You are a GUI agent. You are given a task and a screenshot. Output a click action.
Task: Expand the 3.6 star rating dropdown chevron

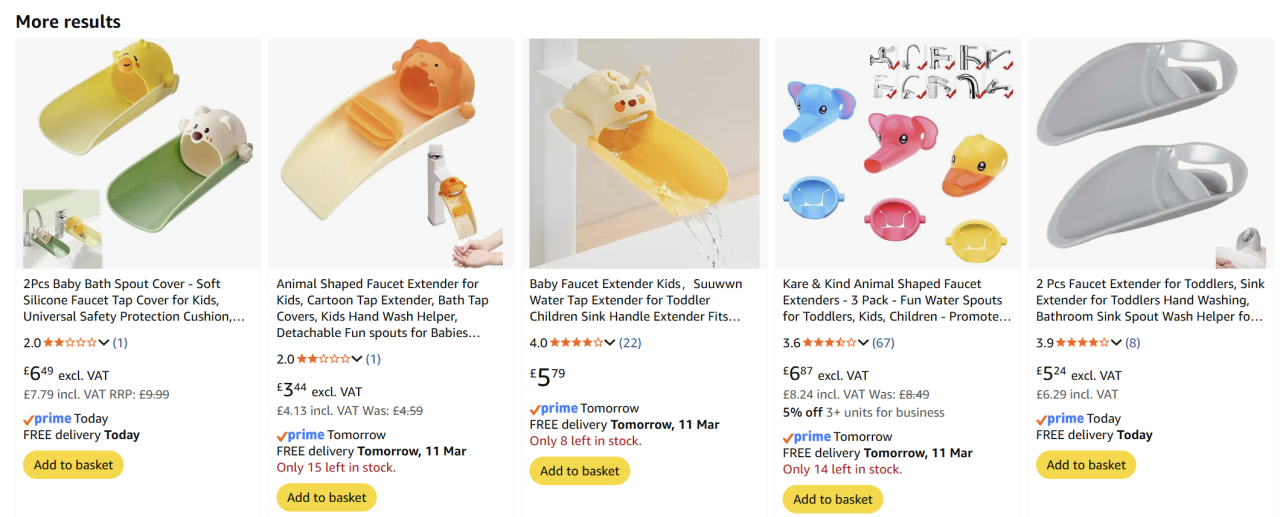pyautogui.click(x=863, y=343)
